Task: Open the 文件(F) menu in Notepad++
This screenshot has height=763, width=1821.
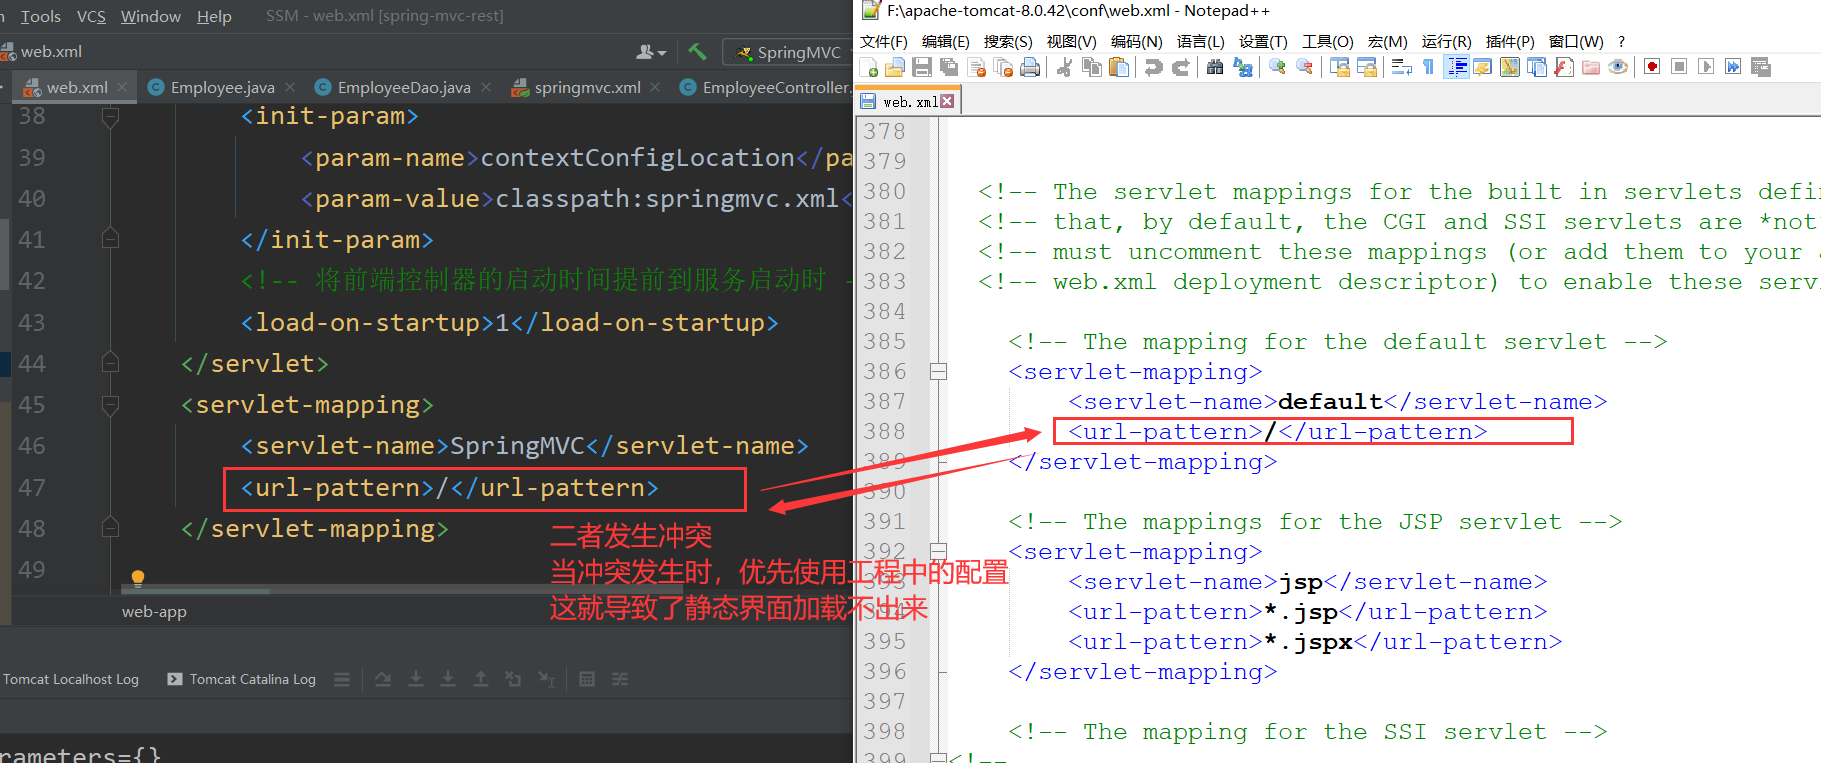Action: (x=883, y=41)
